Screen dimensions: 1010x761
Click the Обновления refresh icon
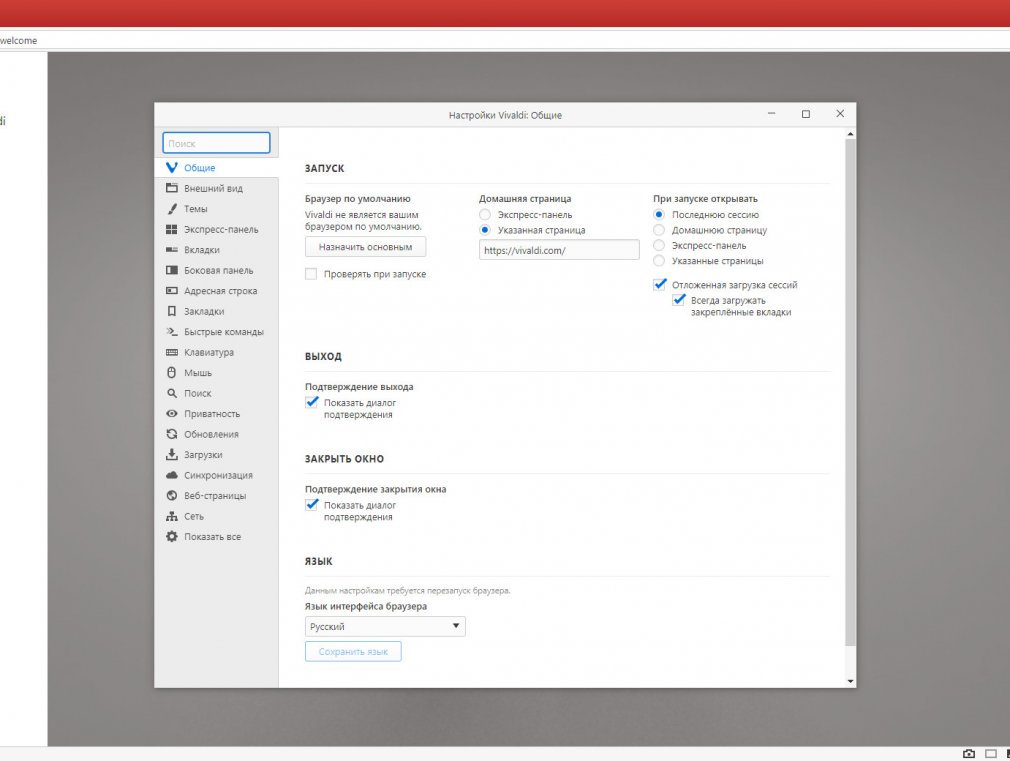172,434
